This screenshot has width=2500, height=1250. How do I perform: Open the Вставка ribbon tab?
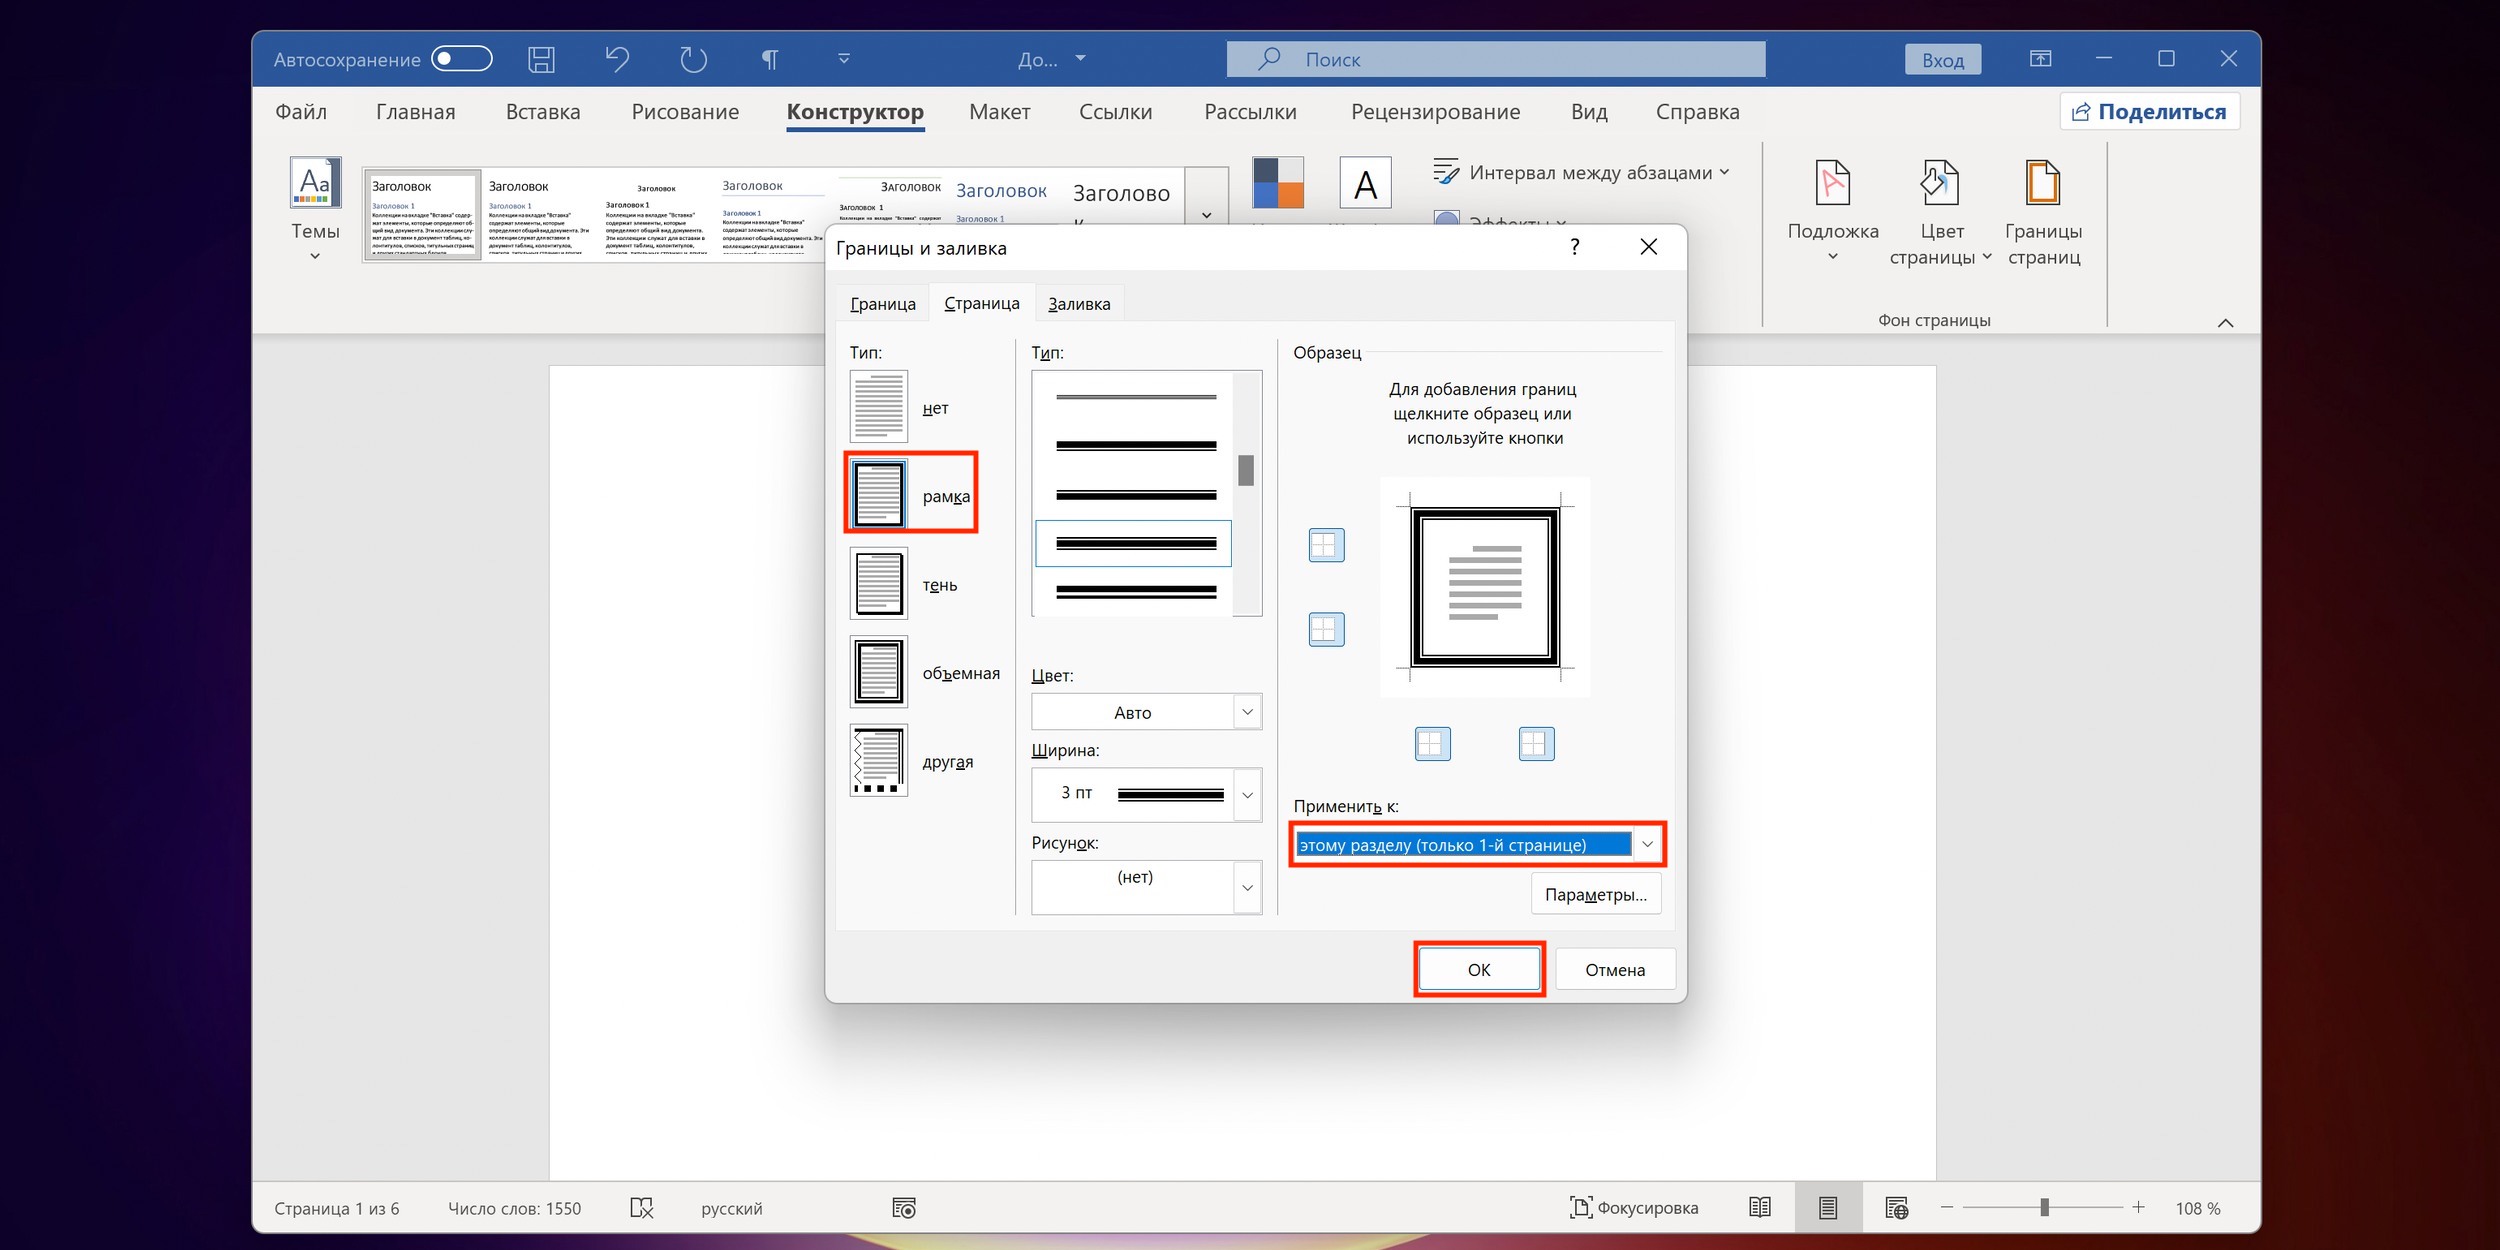[x=543, y=112]
